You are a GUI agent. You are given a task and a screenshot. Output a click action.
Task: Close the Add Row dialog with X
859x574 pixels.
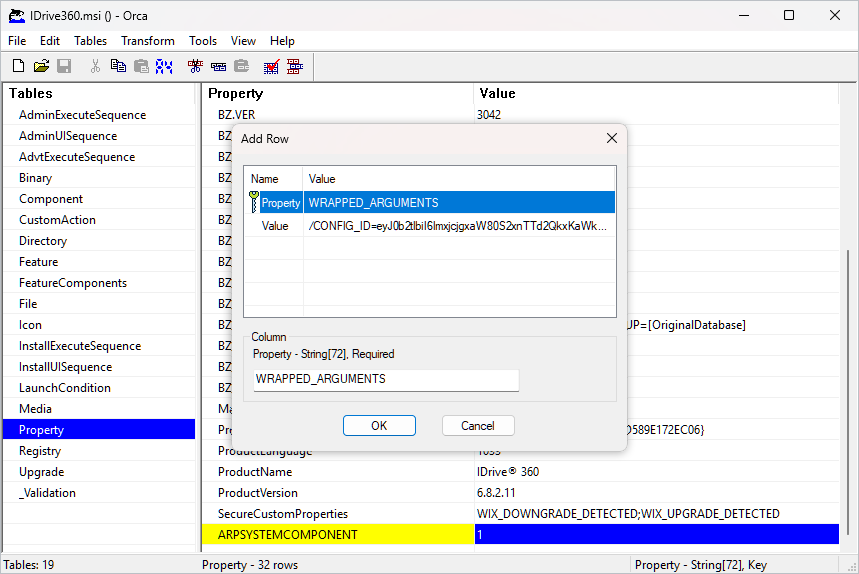point(612,138)
